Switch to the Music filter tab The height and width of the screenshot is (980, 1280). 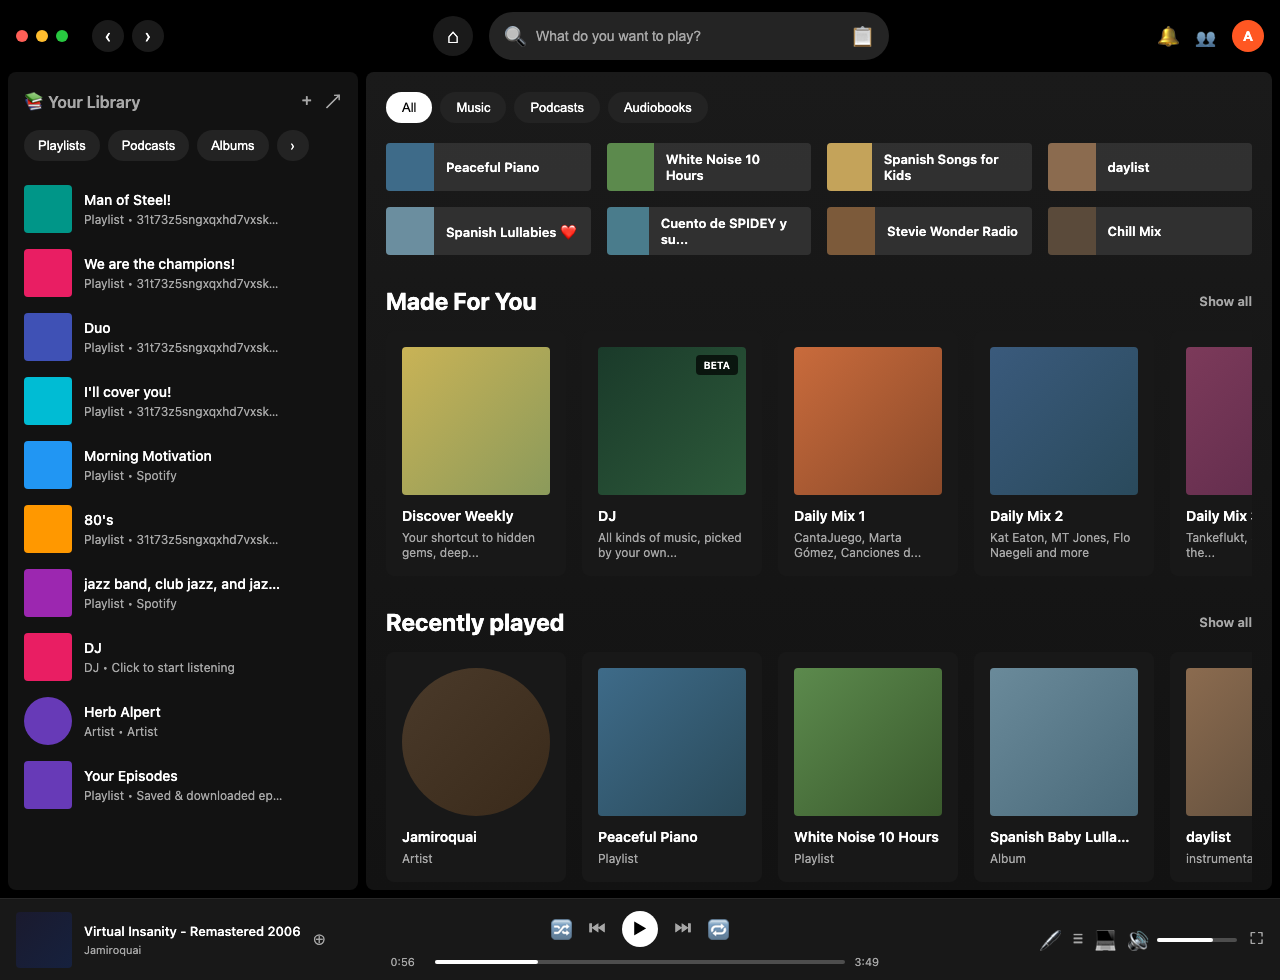tap(472, 107)
